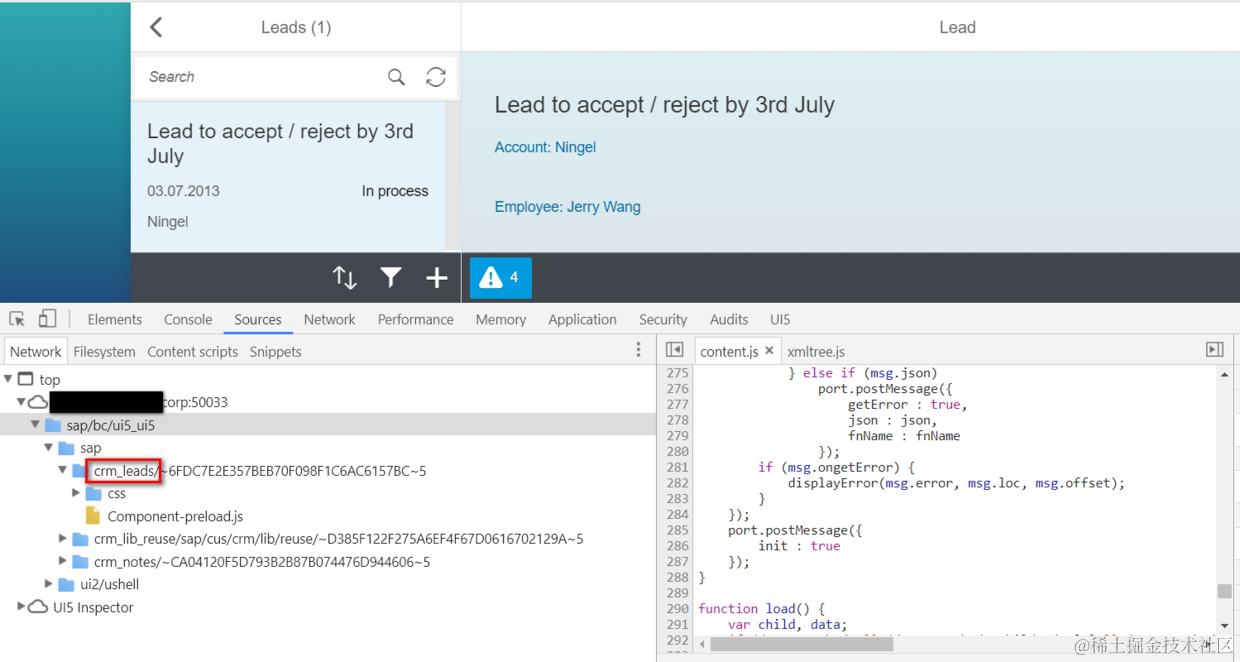Toggle the device toolbar icon
1240x662 pixels.
pyautogui.click(x=47, y=319)
